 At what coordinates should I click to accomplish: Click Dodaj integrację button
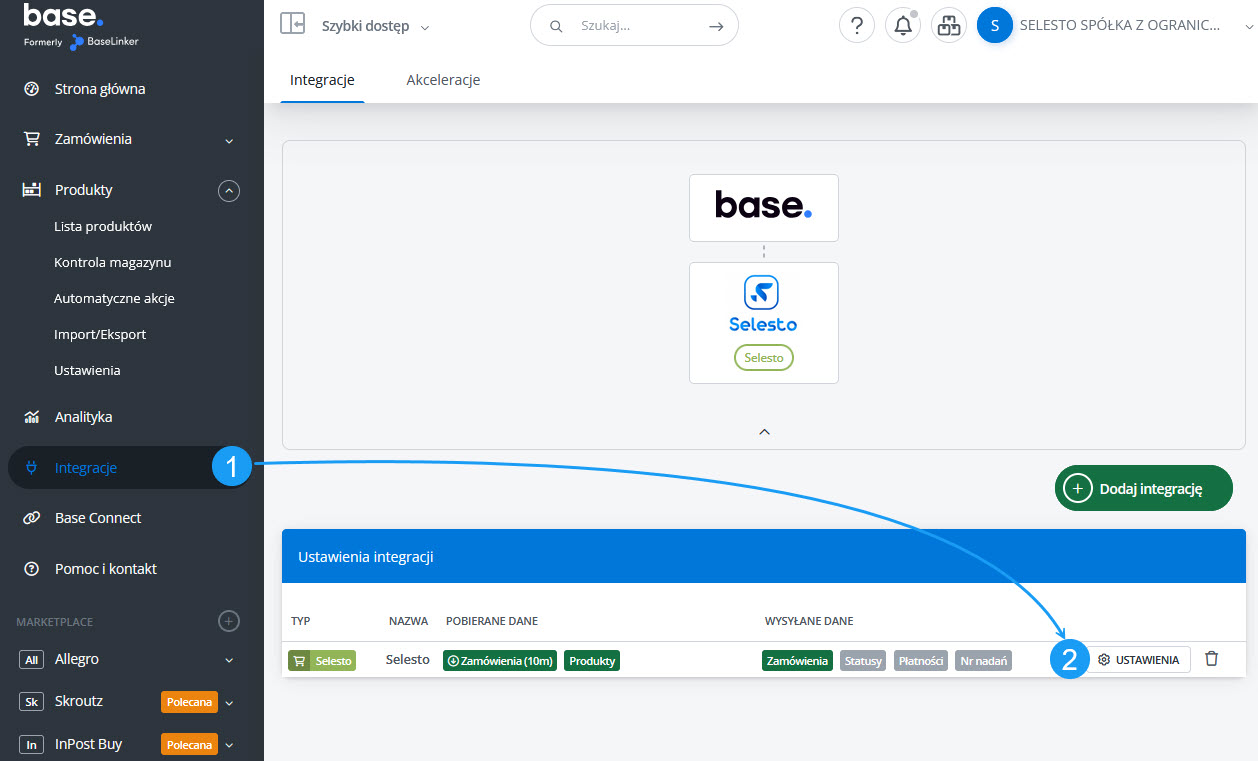[1143, 488]
